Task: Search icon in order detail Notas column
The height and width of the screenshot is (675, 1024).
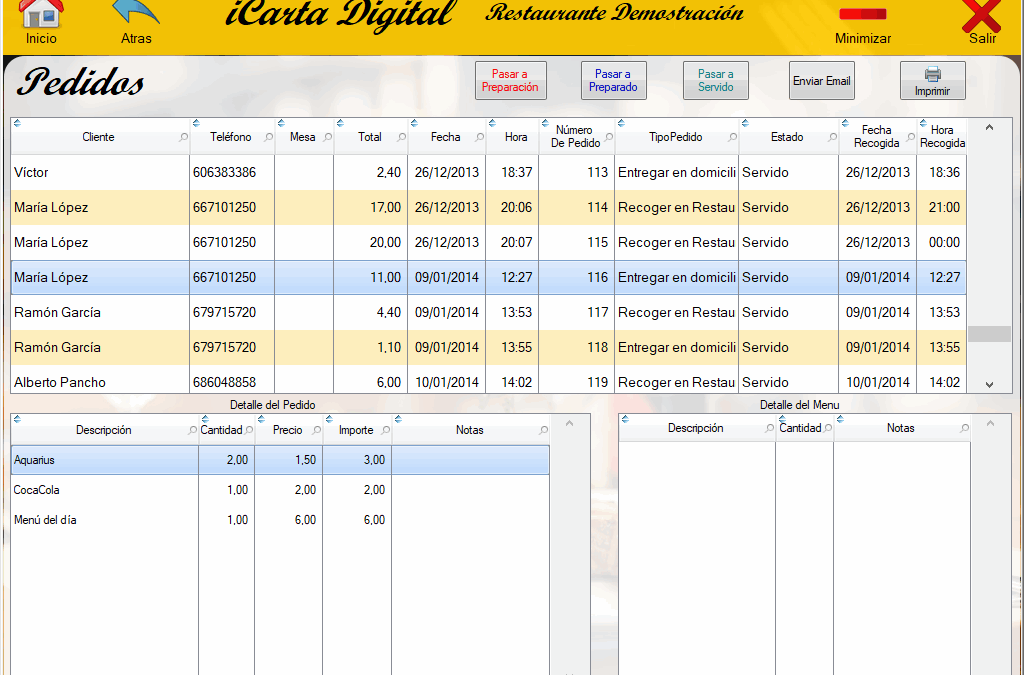Action: [x=543, y=430]
